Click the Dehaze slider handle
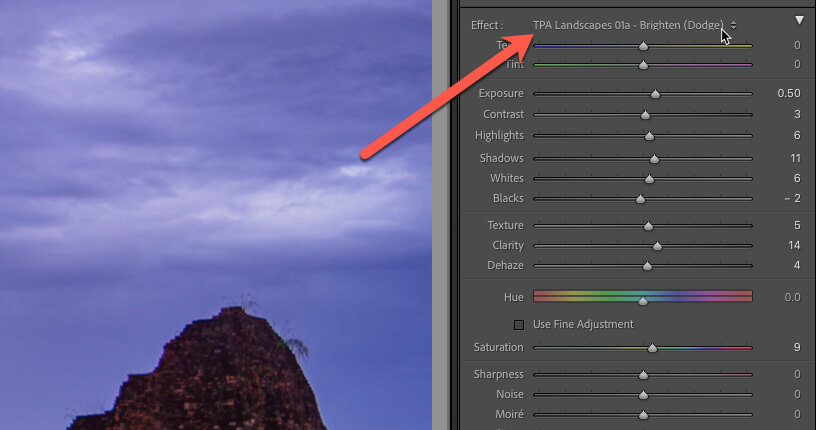Image resolution: width=816 pixels, height=430 pixels. coord(647,266)
